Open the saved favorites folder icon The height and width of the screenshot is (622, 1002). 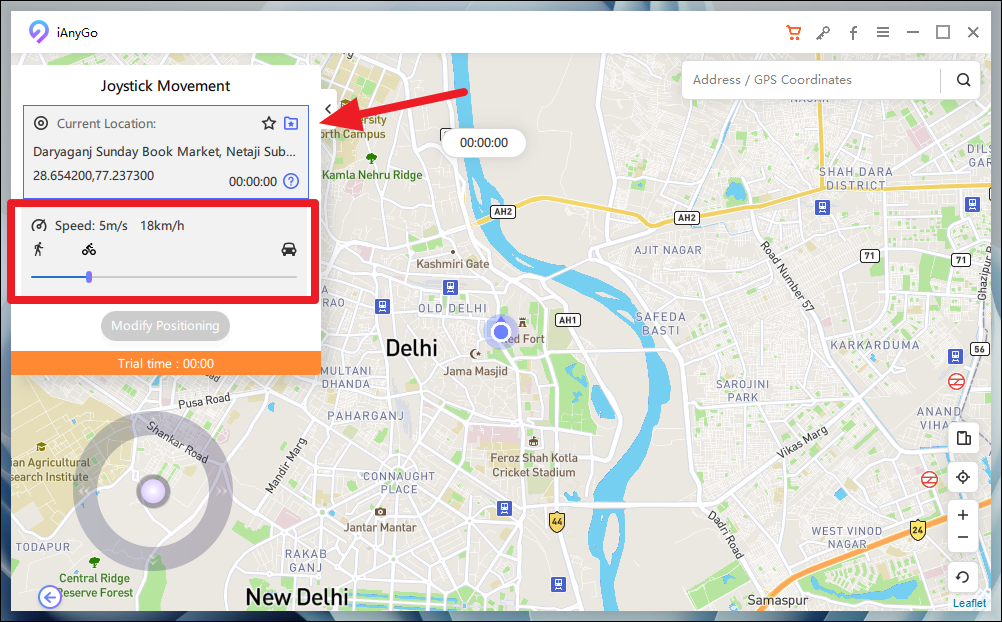(291, 123)
